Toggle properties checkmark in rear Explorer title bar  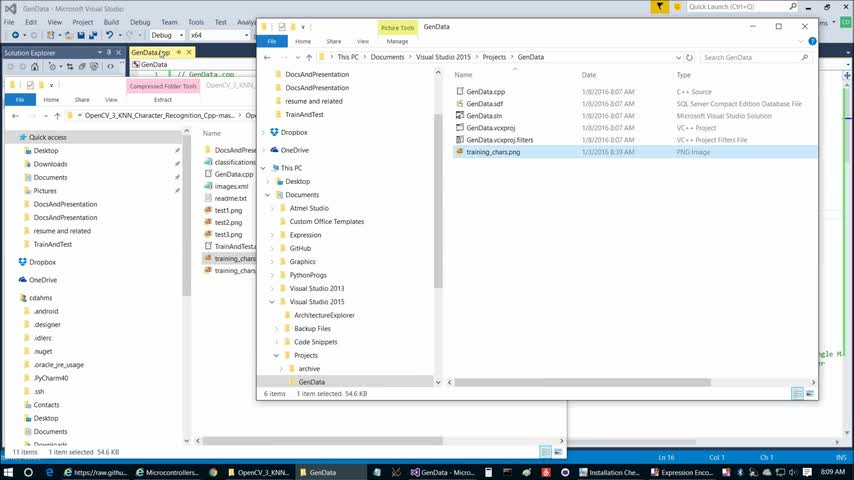(x=30, y=85)
